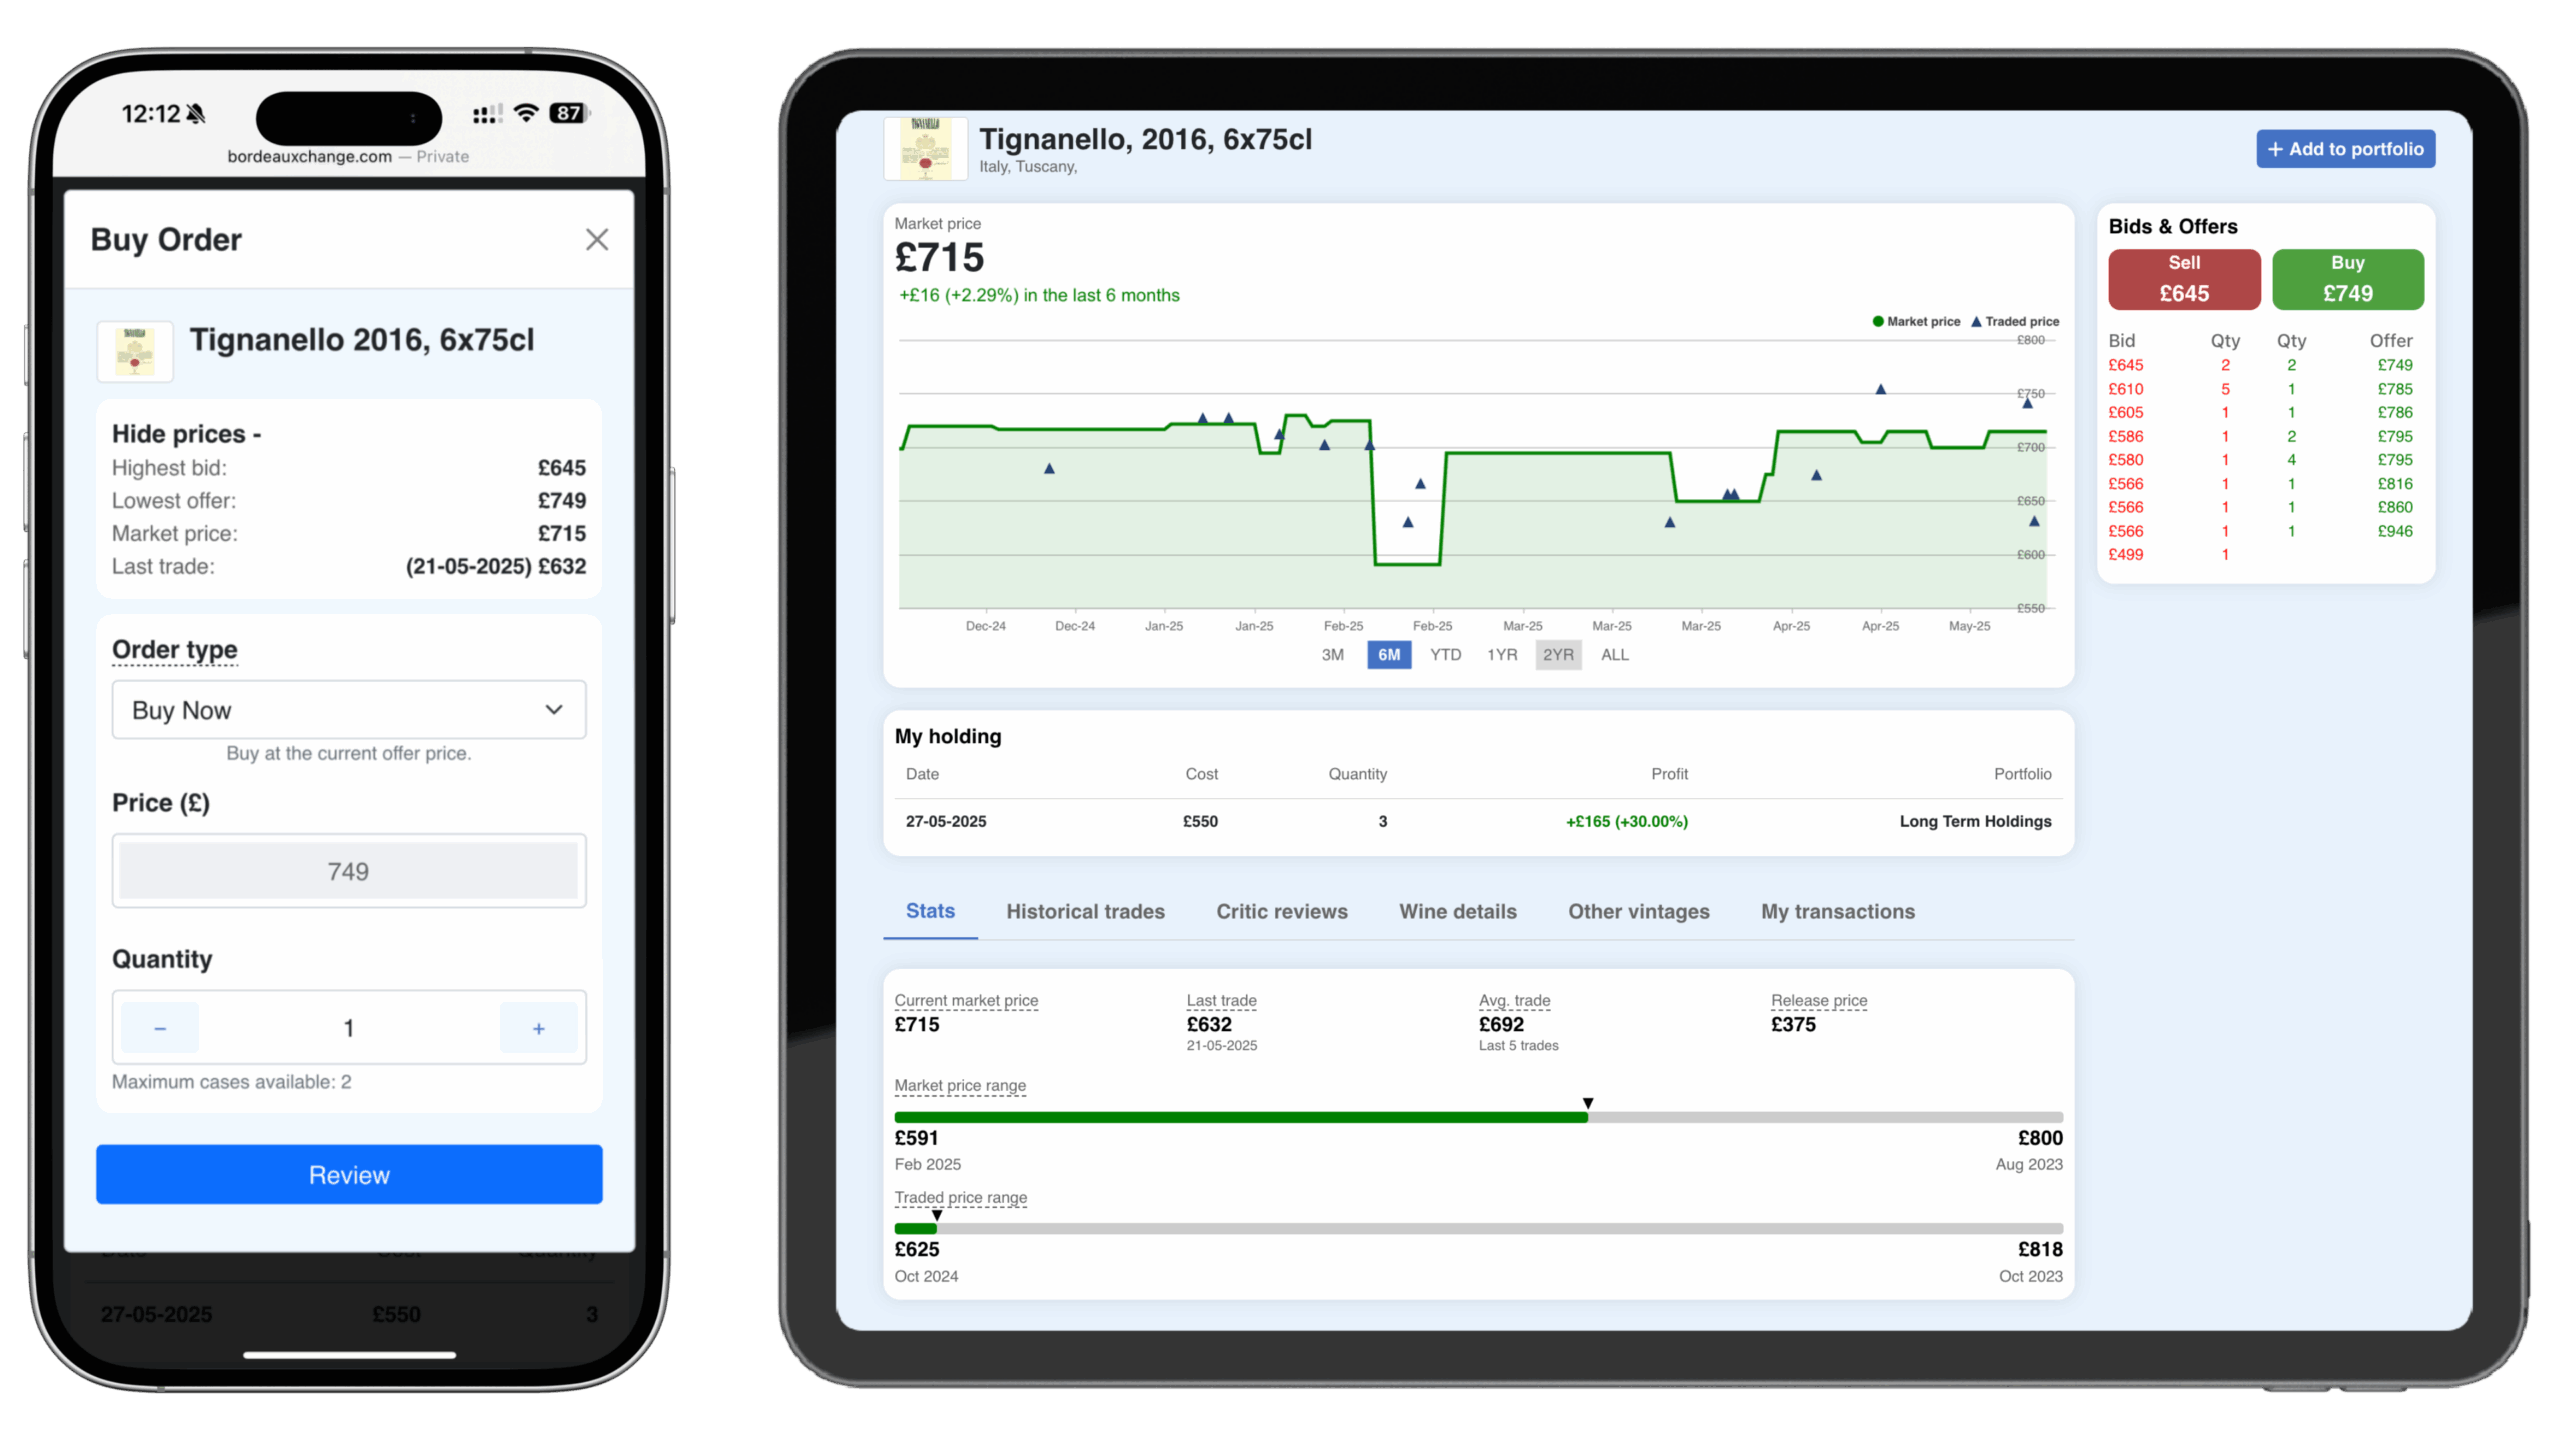Click the wine label thumbnail in Buy Order

tap(135, 351)
